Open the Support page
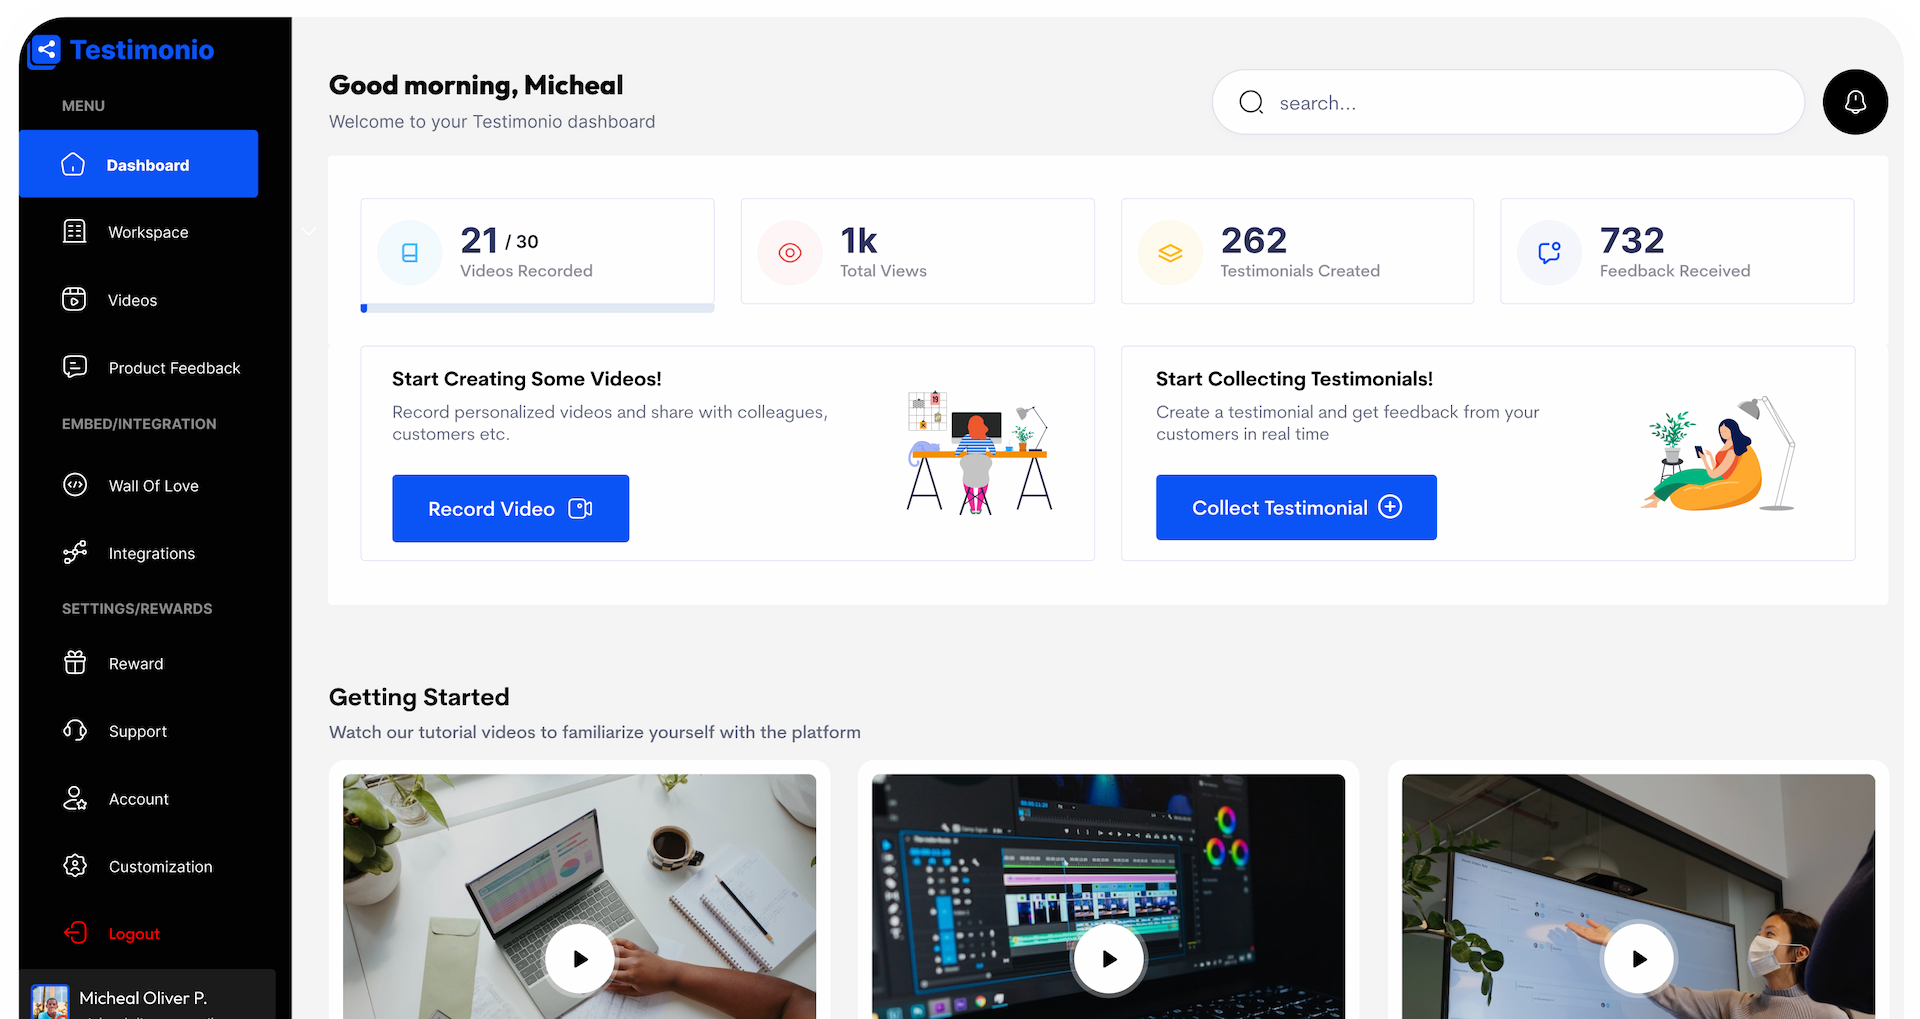The height and width of the screenshot is (1019, 1920). [138, 731]
